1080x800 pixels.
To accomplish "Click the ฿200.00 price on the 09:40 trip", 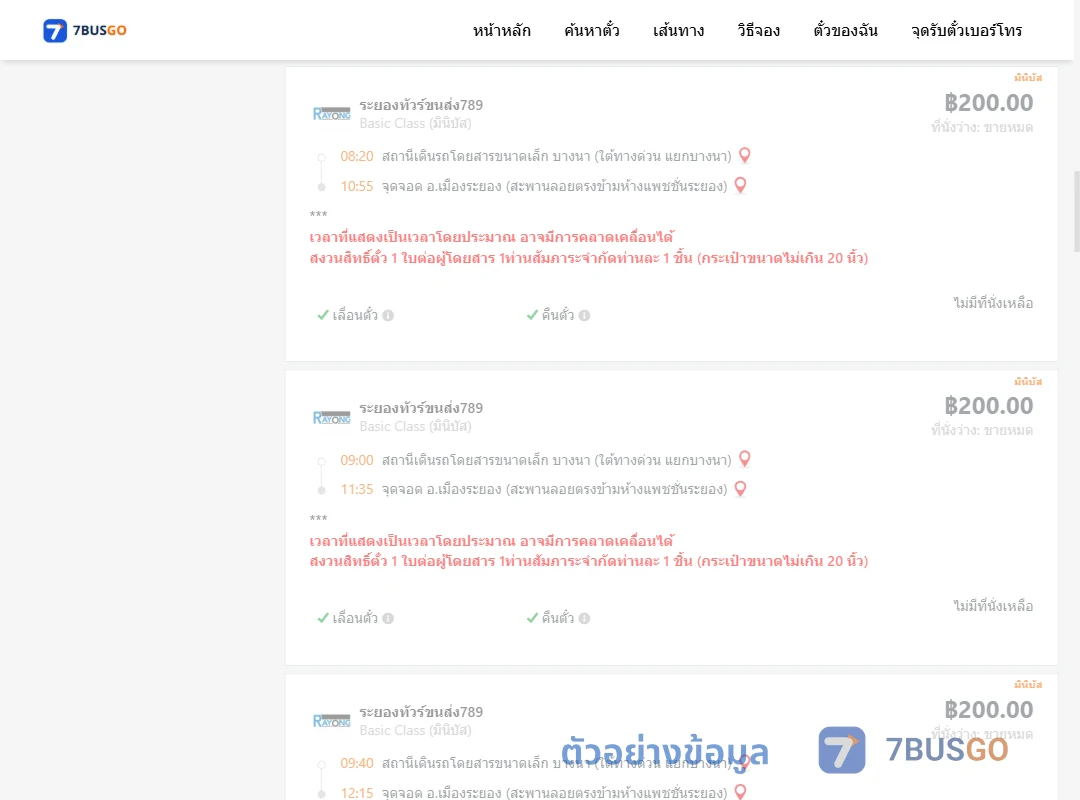I will [x=988, y=710].
